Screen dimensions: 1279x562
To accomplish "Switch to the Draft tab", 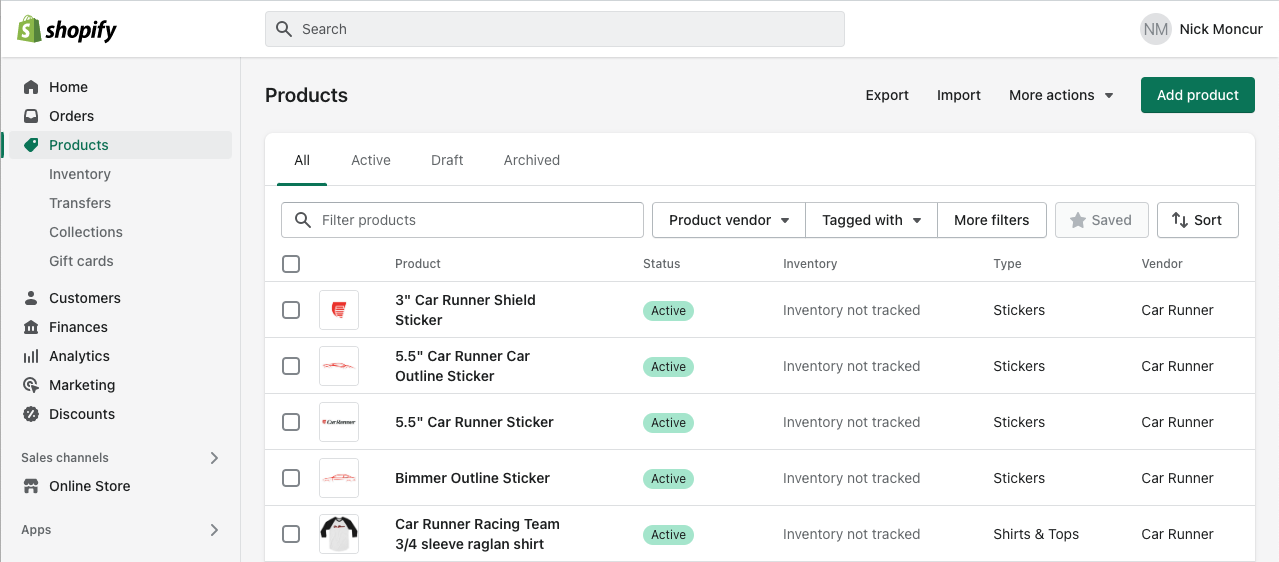I will click(447, 160).
